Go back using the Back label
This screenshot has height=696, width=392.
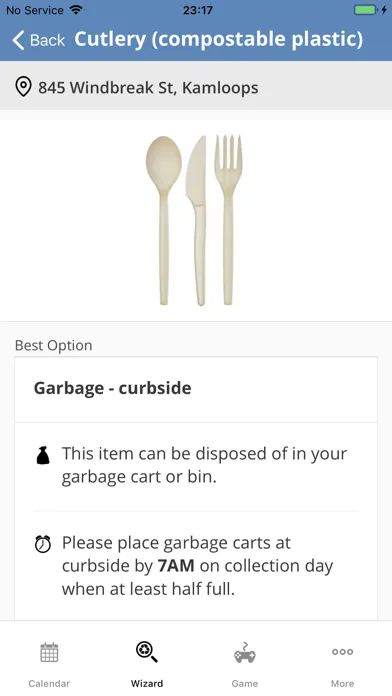[48, 40]
